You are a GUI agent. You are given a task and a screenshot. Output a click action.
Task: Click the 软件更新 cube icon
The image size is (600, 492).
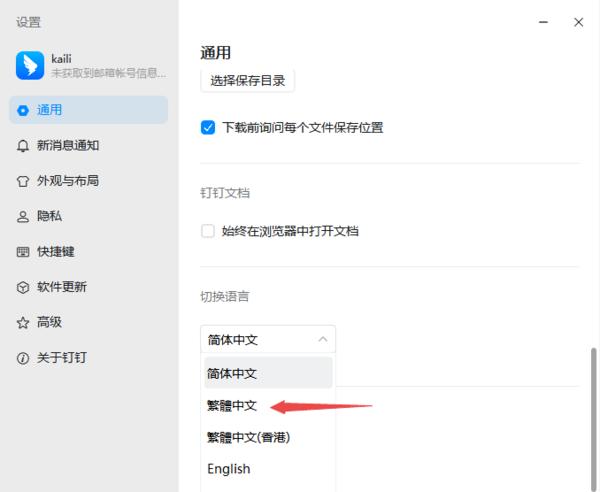coord(23,287)
